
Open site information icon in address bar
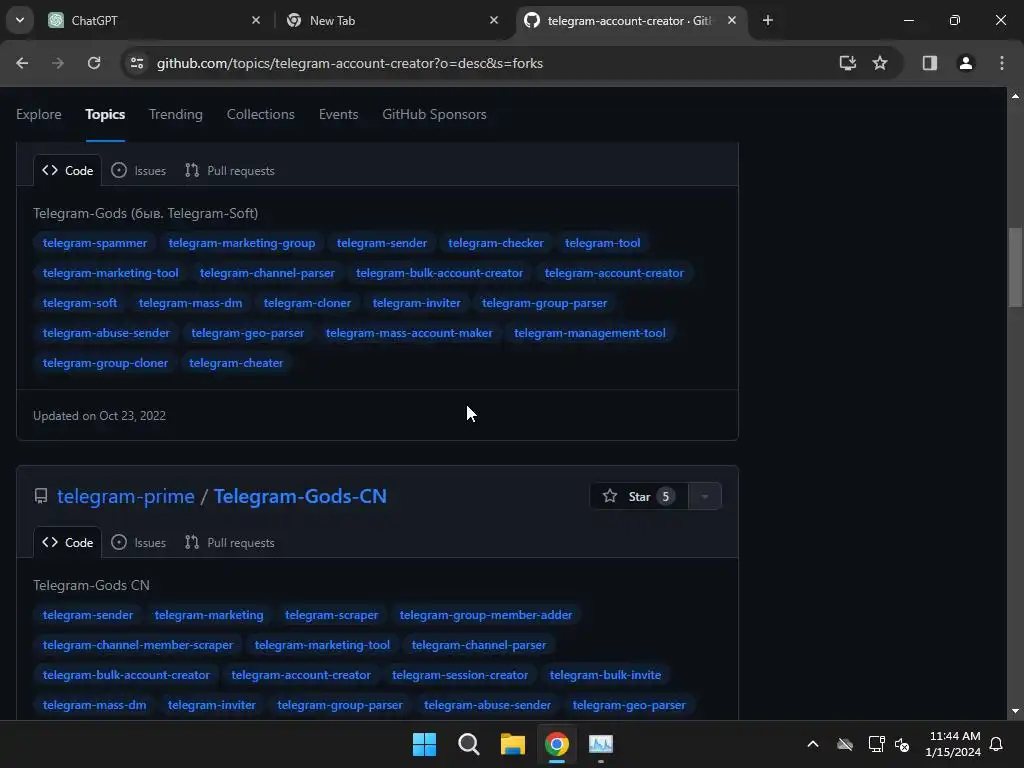[x=137, y=63]
